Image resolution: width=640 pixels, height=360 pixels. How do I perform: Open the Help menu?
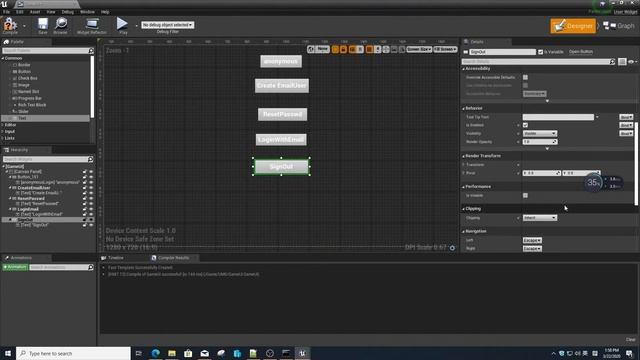coord(105,12)
